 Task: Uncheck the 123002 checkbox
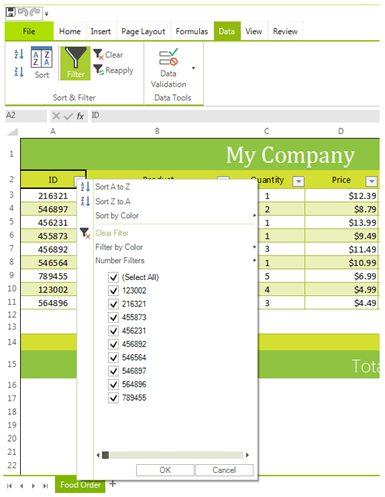point(113,291)
